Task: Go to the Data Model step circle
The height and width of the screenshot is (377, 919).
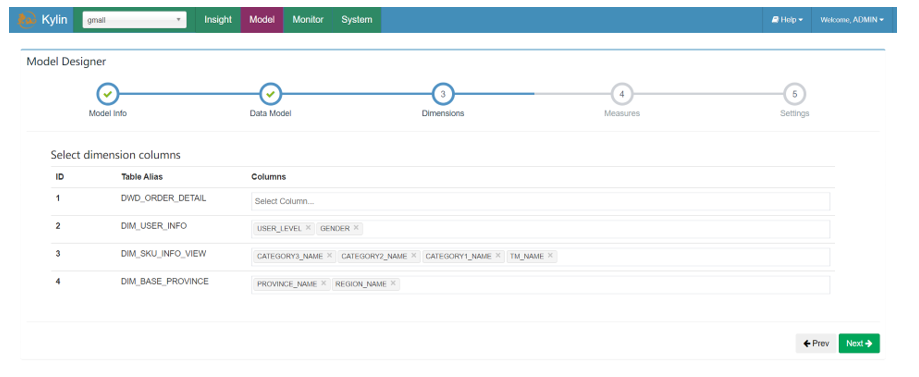Action: (x=270, y=94)
